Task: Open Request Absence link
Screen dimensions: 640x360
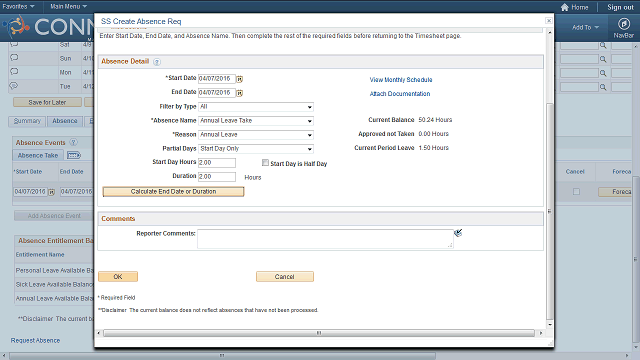Action: coord(36,340)
